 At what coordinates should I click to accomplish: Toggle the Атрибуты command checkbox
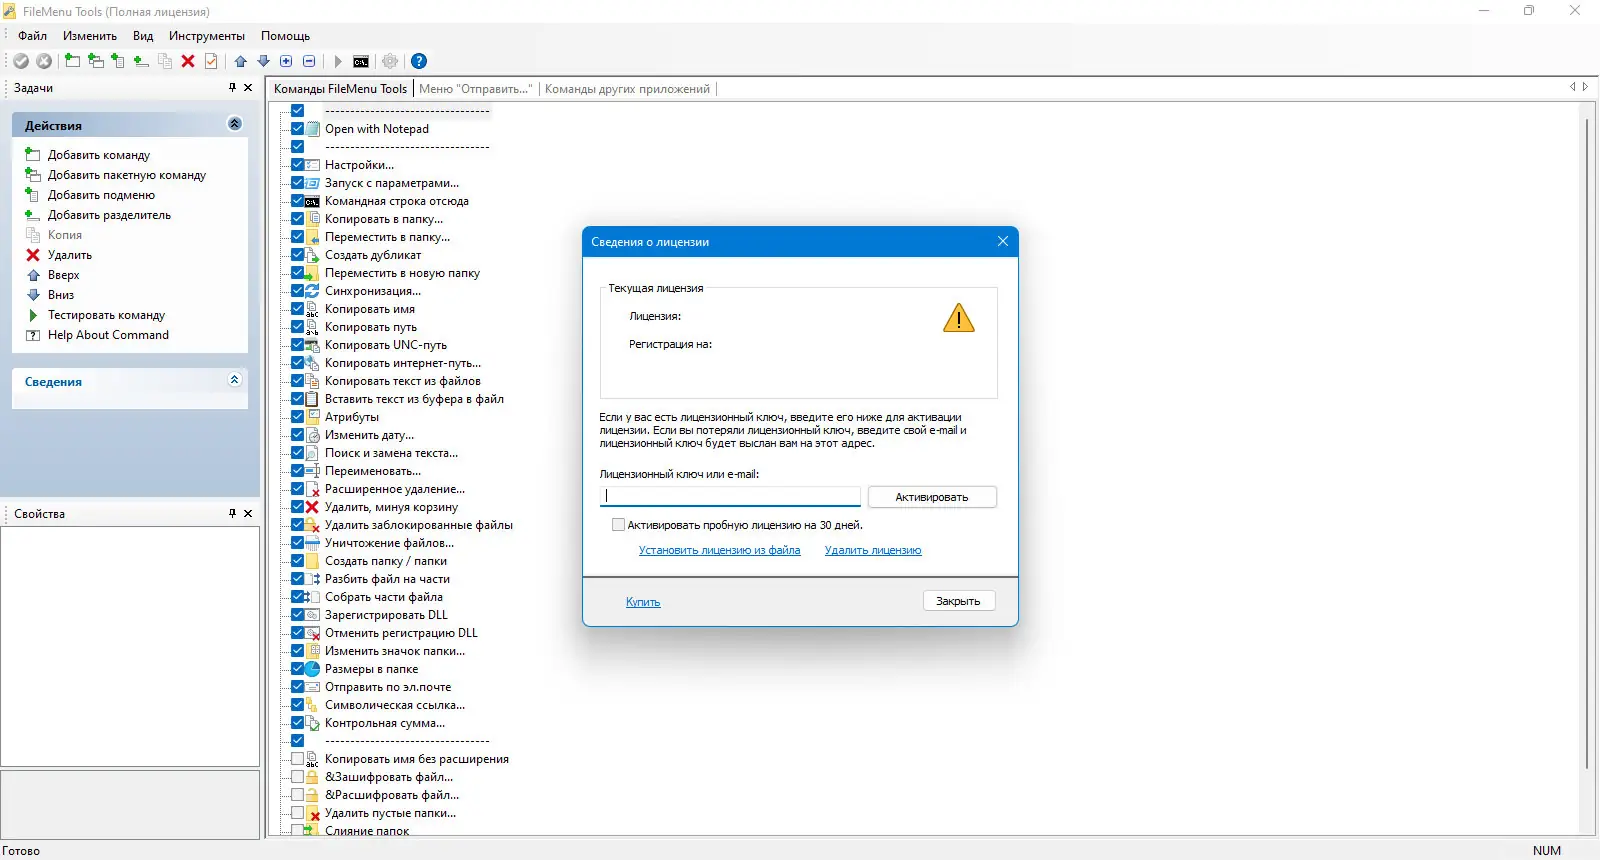coord(297,417)
